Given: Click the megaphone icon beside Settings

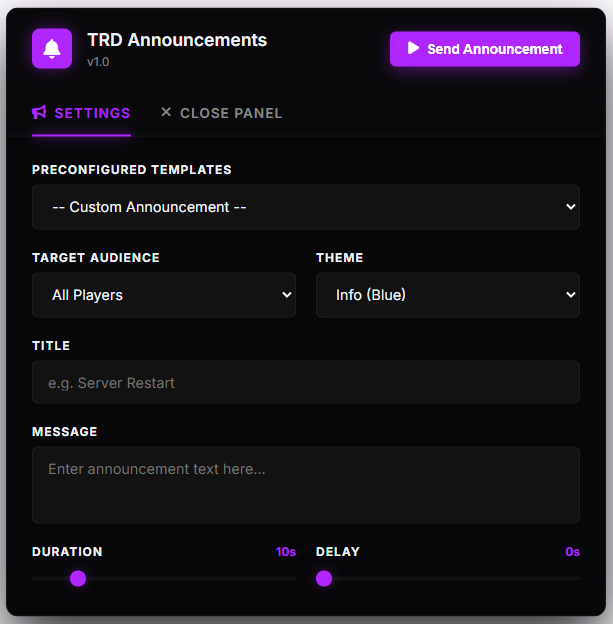Looking at the screenshot, I should click(x=39, y=113).
